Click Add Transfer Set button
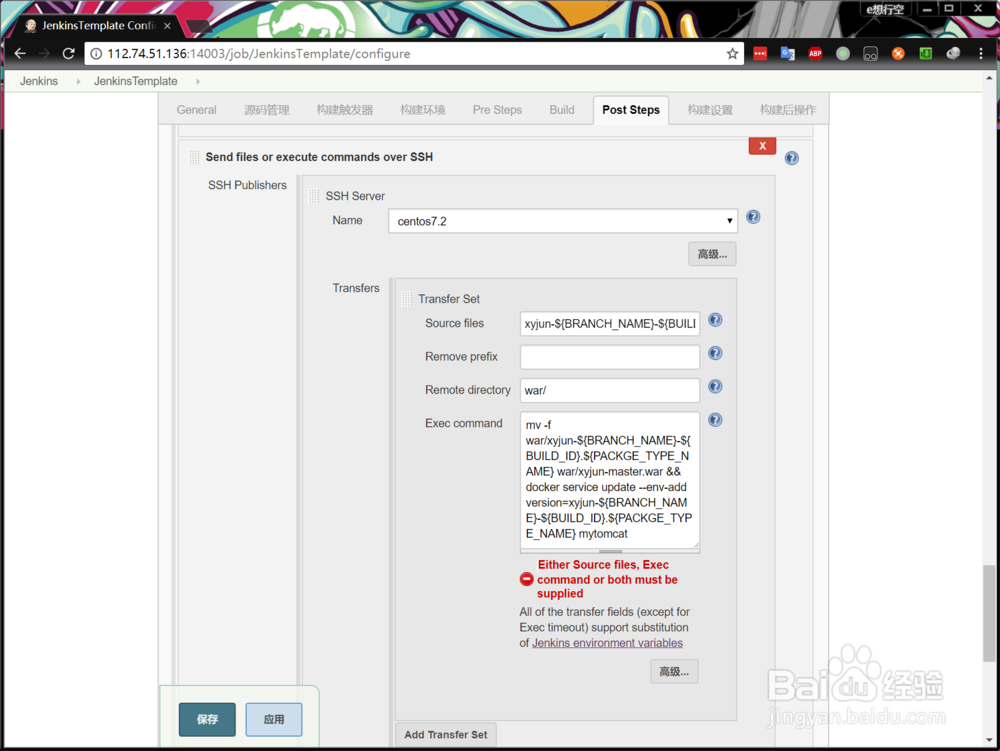Screen dimensions: 1000x751 tap(446, 734)
